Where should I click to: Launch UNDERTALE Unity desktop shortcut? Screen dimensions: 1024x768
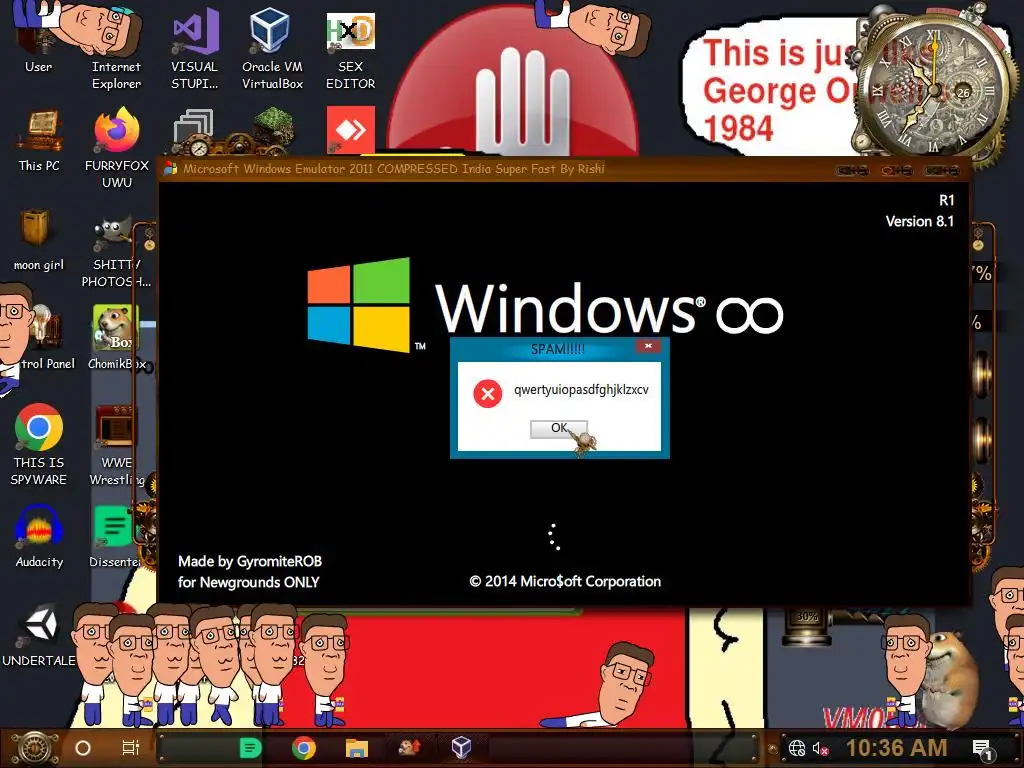click(39, 637)
